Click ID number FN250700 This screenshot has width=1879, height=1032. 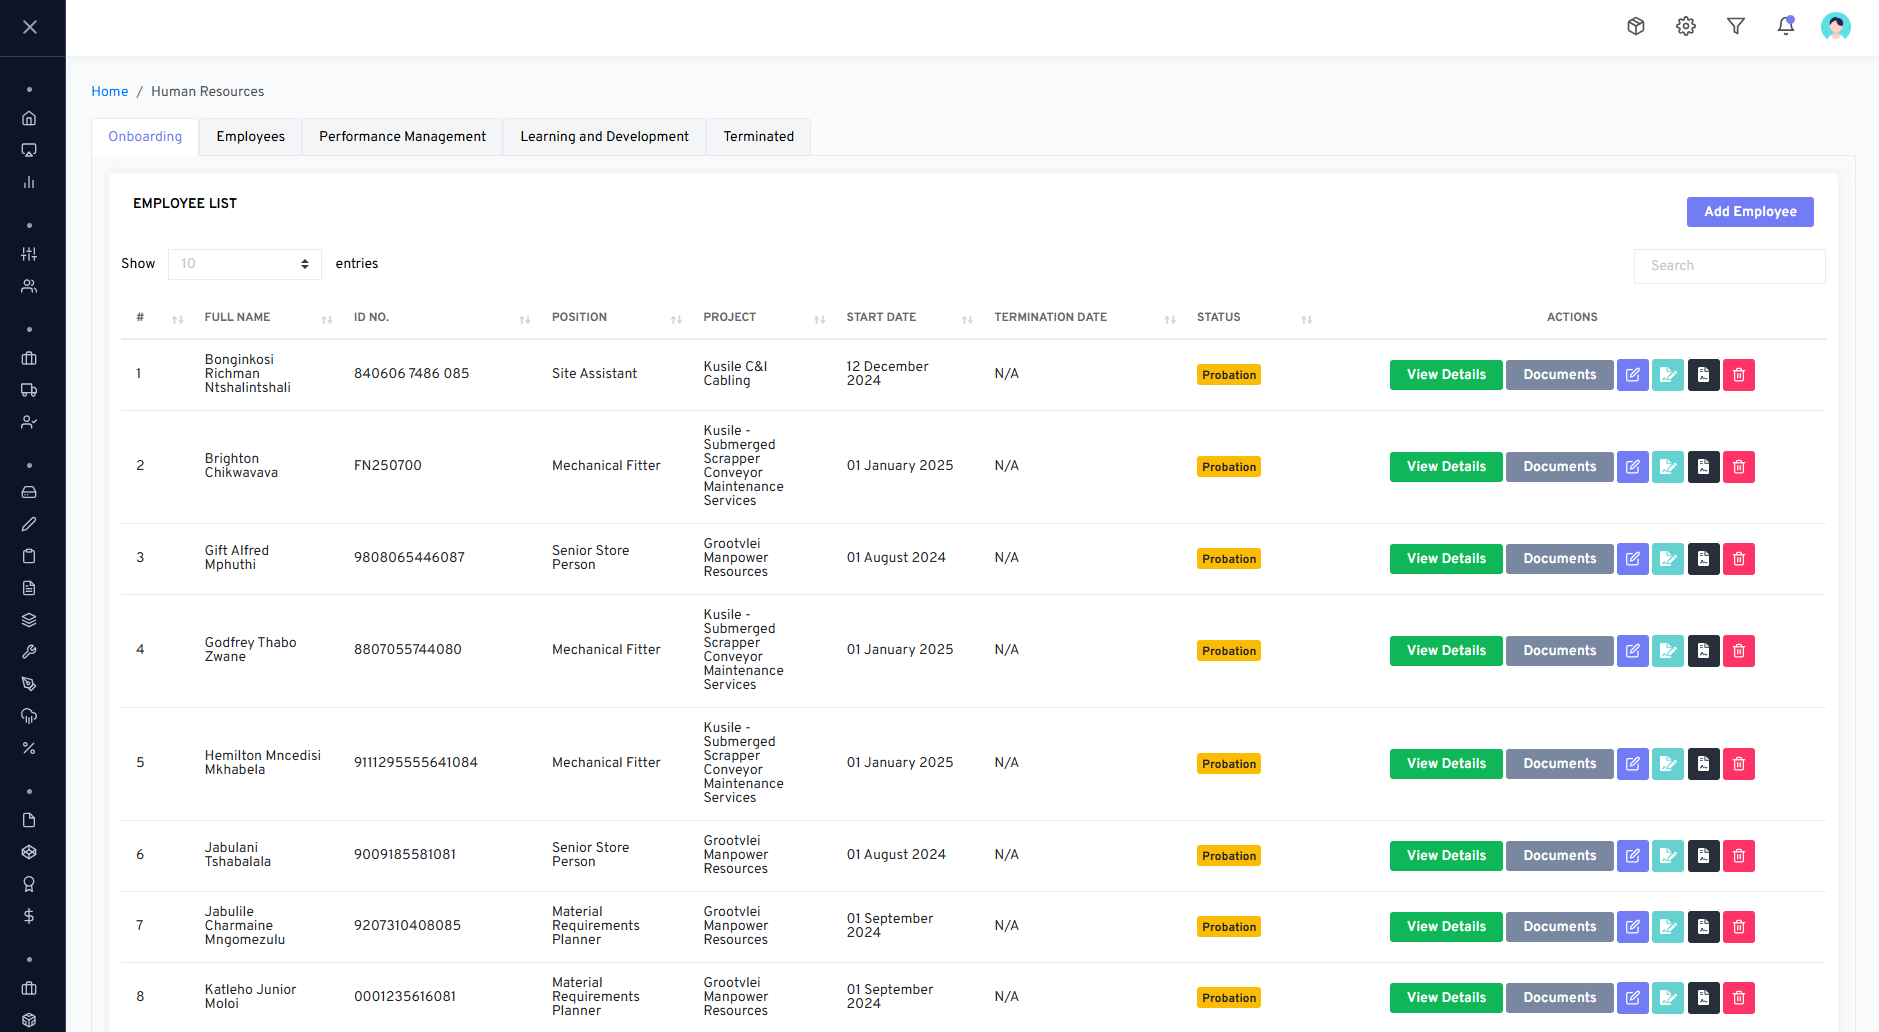point(388,466)
